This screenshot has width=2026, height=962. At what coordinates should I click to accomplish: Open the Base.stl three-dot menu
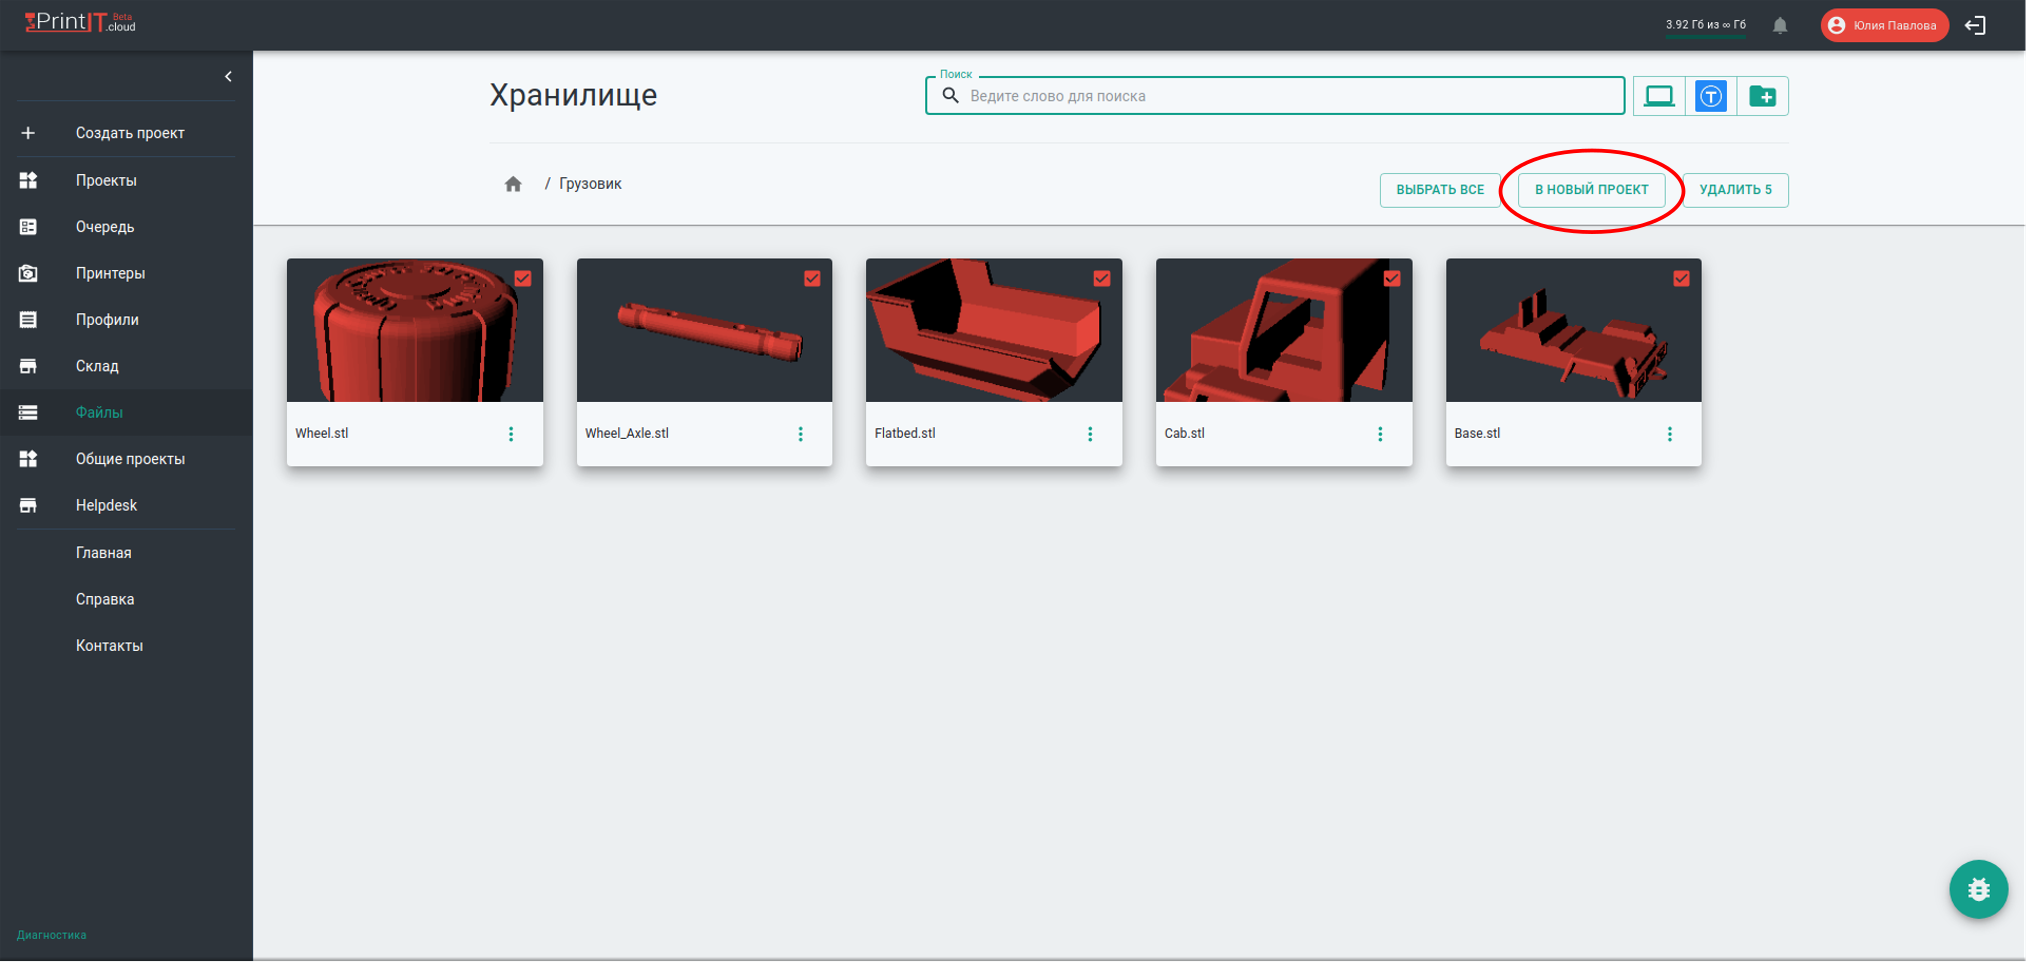(x=1669, y=434)
